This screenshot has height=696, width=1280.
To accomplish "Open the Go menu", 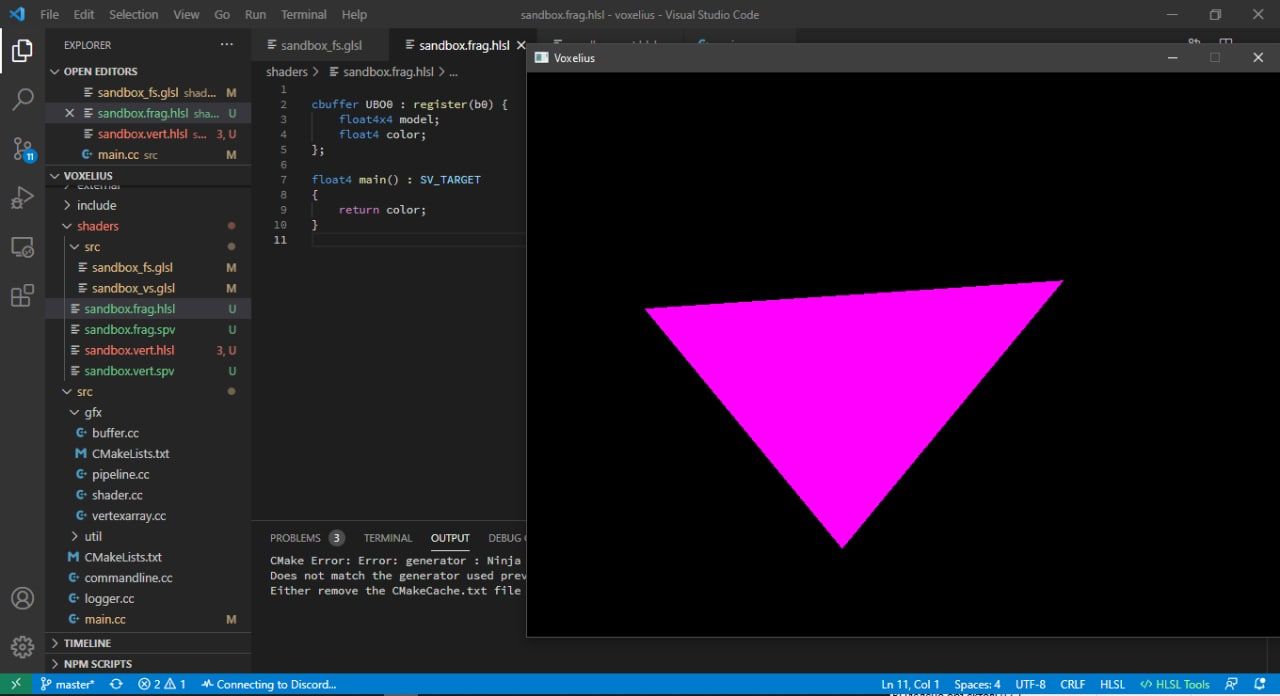I will click(222, 14).
